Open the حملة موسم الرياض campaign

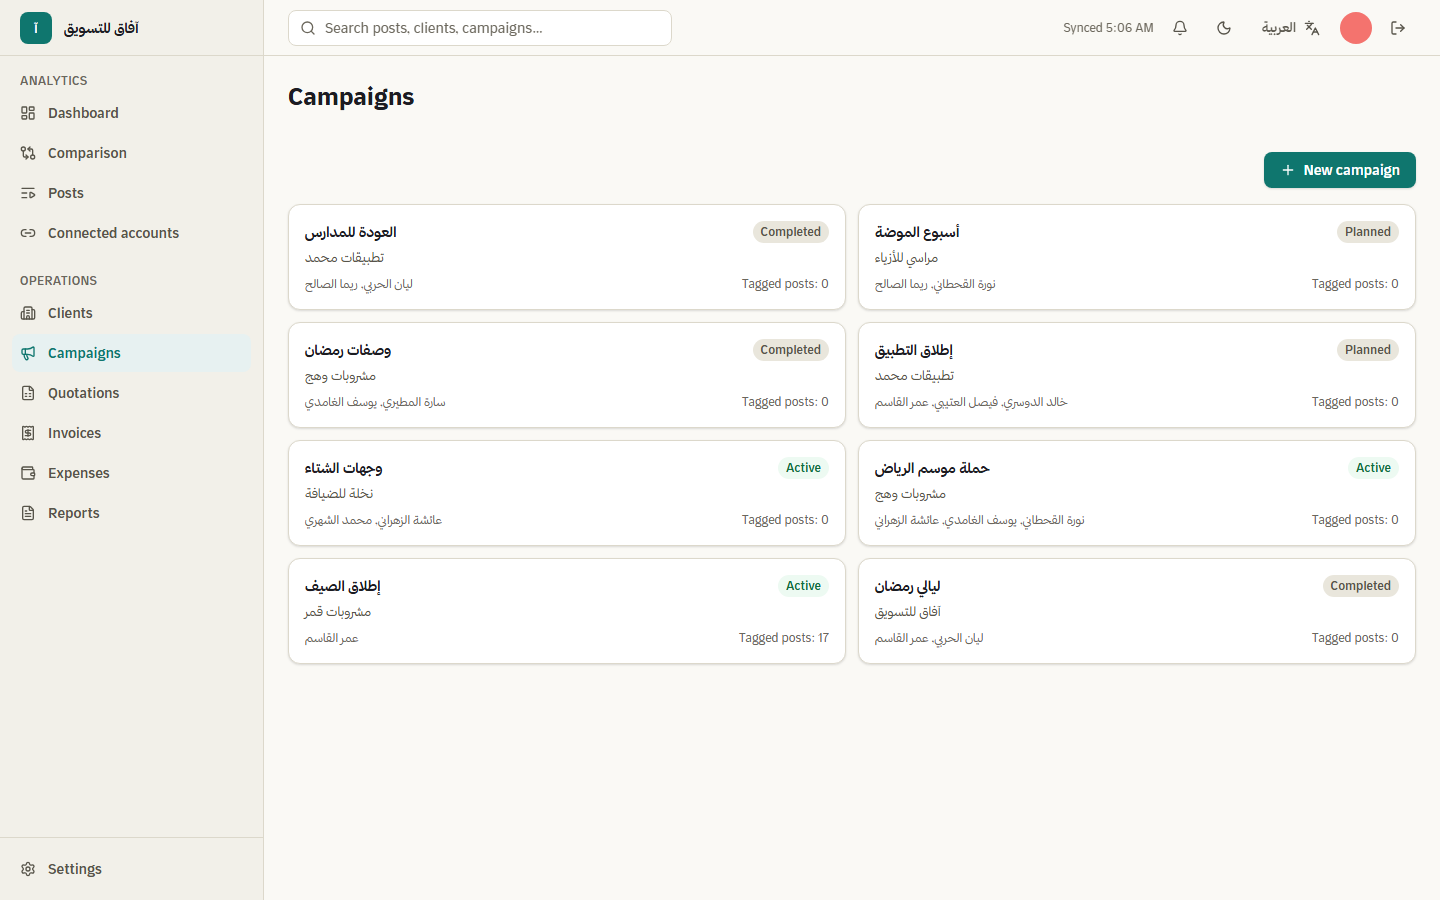pyautogui.click(x=1137, y=493)
